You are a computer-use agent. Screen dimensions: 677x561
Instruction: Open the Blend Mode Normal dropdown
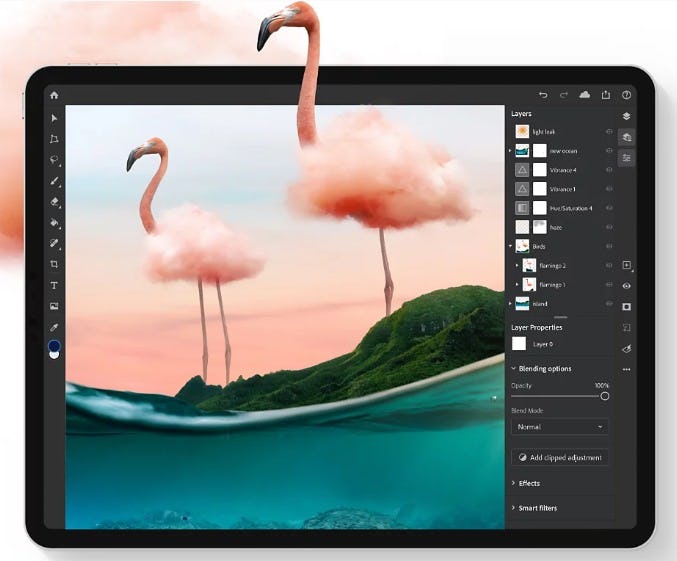tap(560, 427)
